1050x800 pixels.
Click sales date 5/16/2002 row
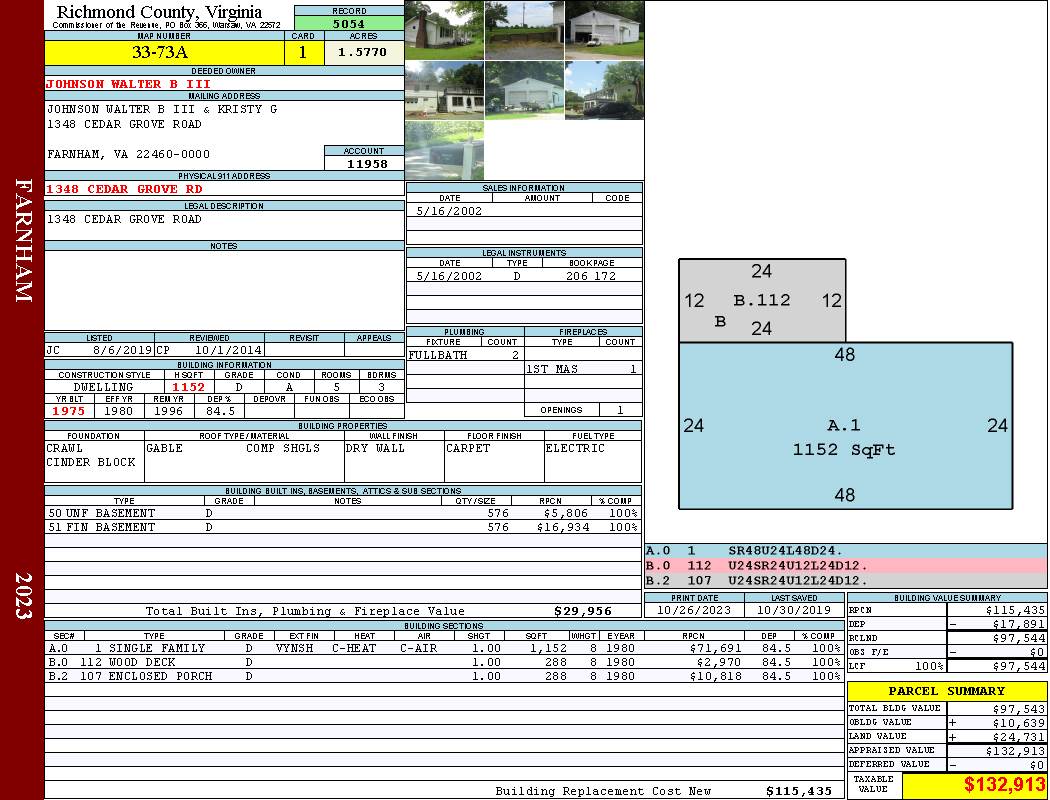[524, 211]
